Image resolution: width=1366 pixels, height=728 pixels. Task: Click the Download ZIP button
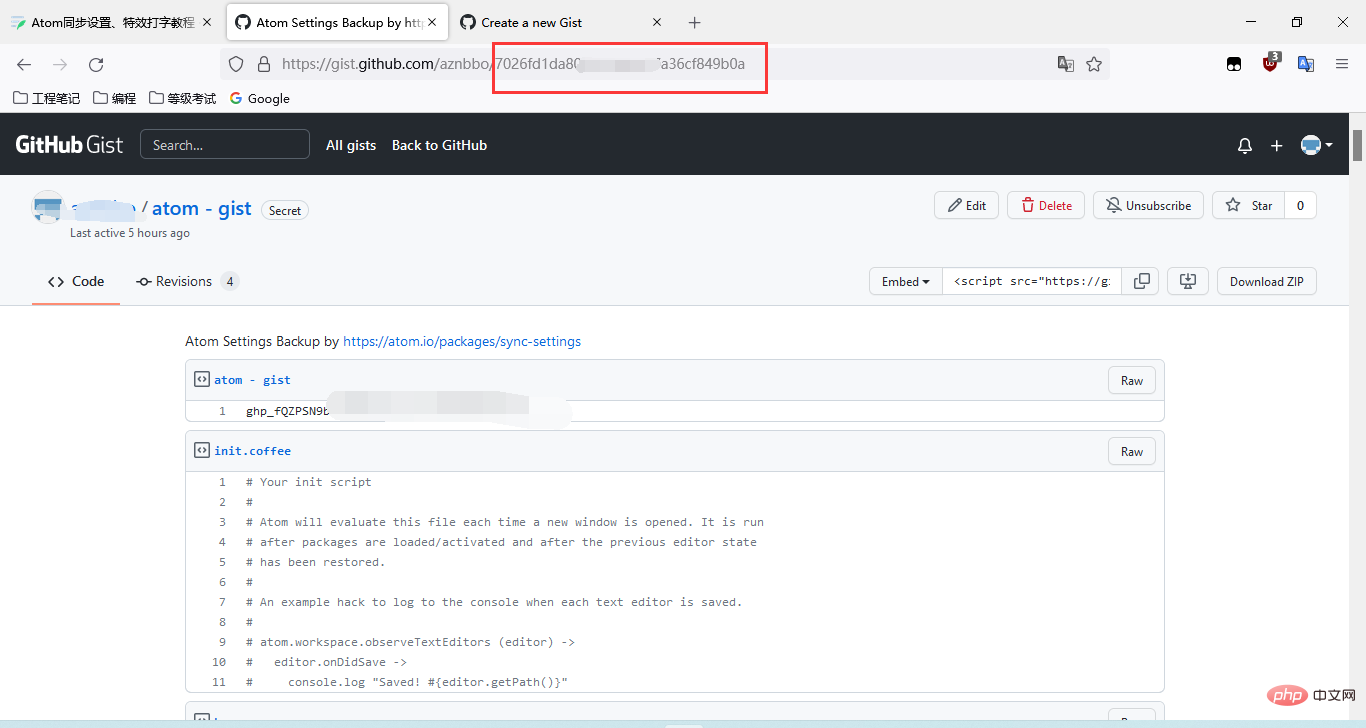(x=1267, y=282)
